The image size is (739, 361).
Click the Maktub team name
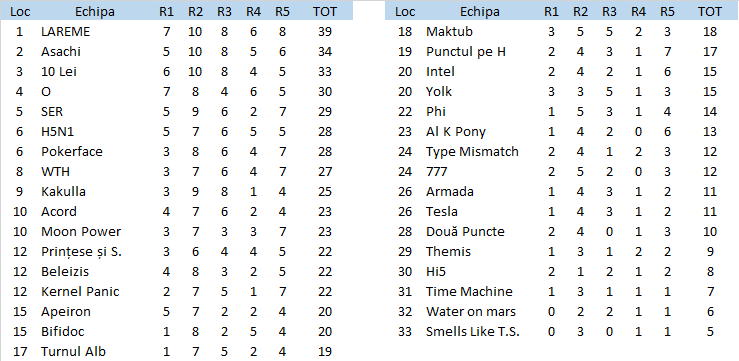pos(449,32)
